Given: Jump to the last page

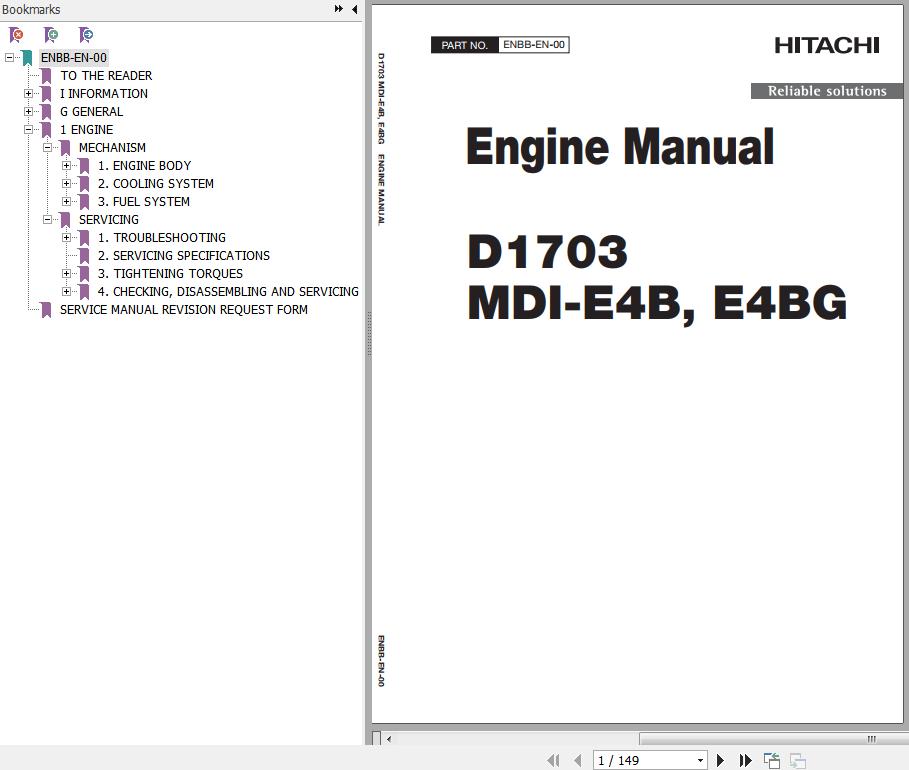Looking at the screenshot, I should 745,761.
